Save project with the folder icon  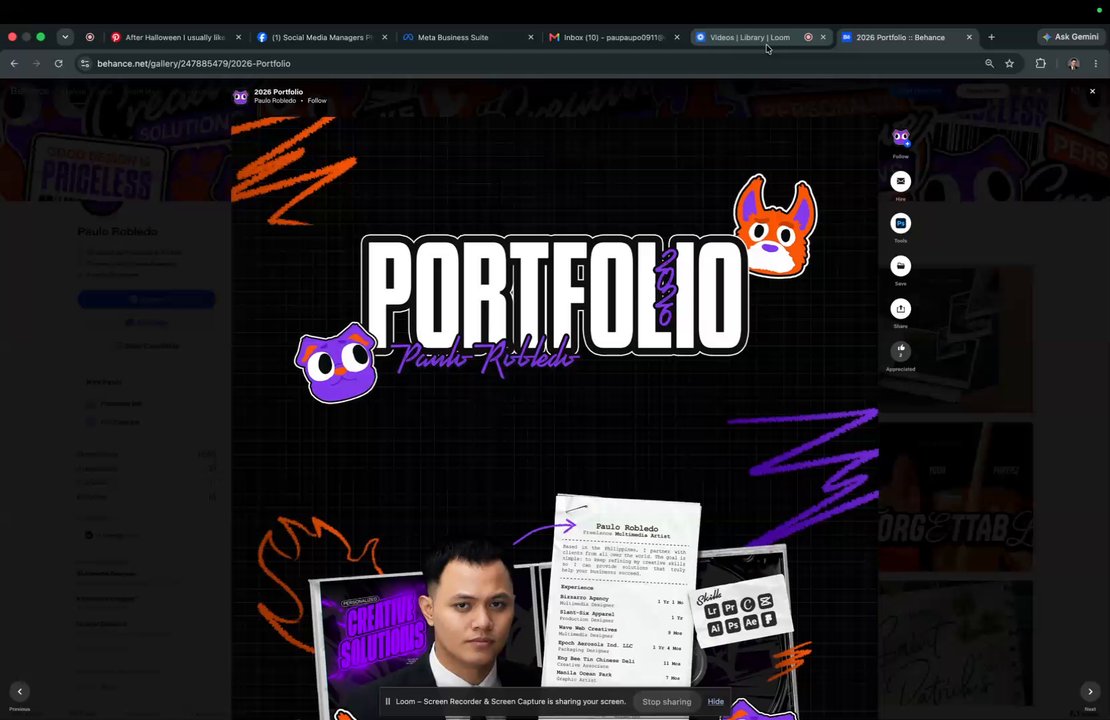pyautogui.click(x=900, y=266)
